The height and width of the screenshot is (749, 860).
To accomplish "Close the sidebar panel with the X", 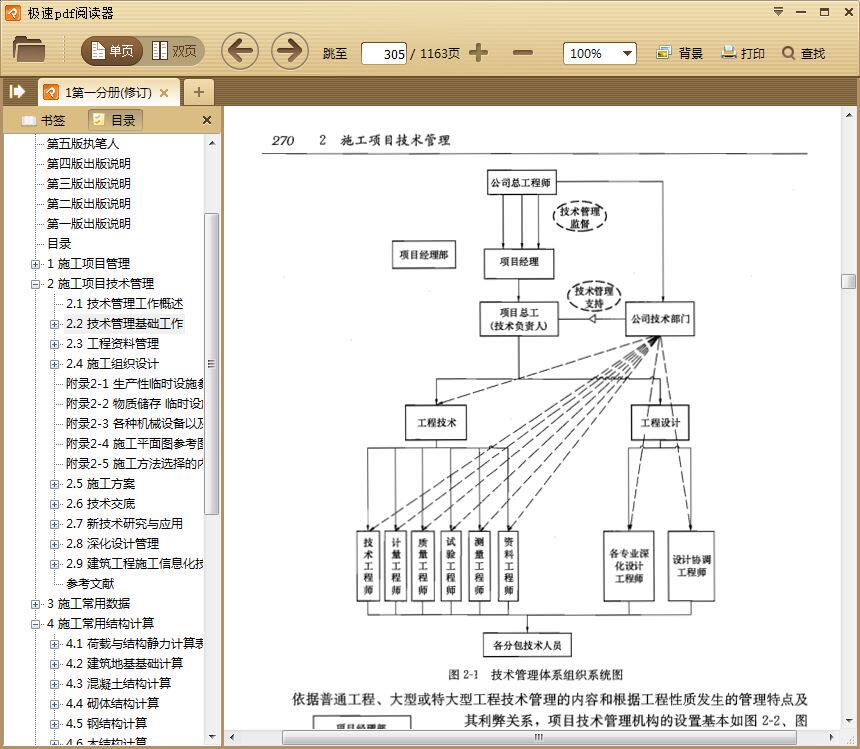I will point(207,120).
